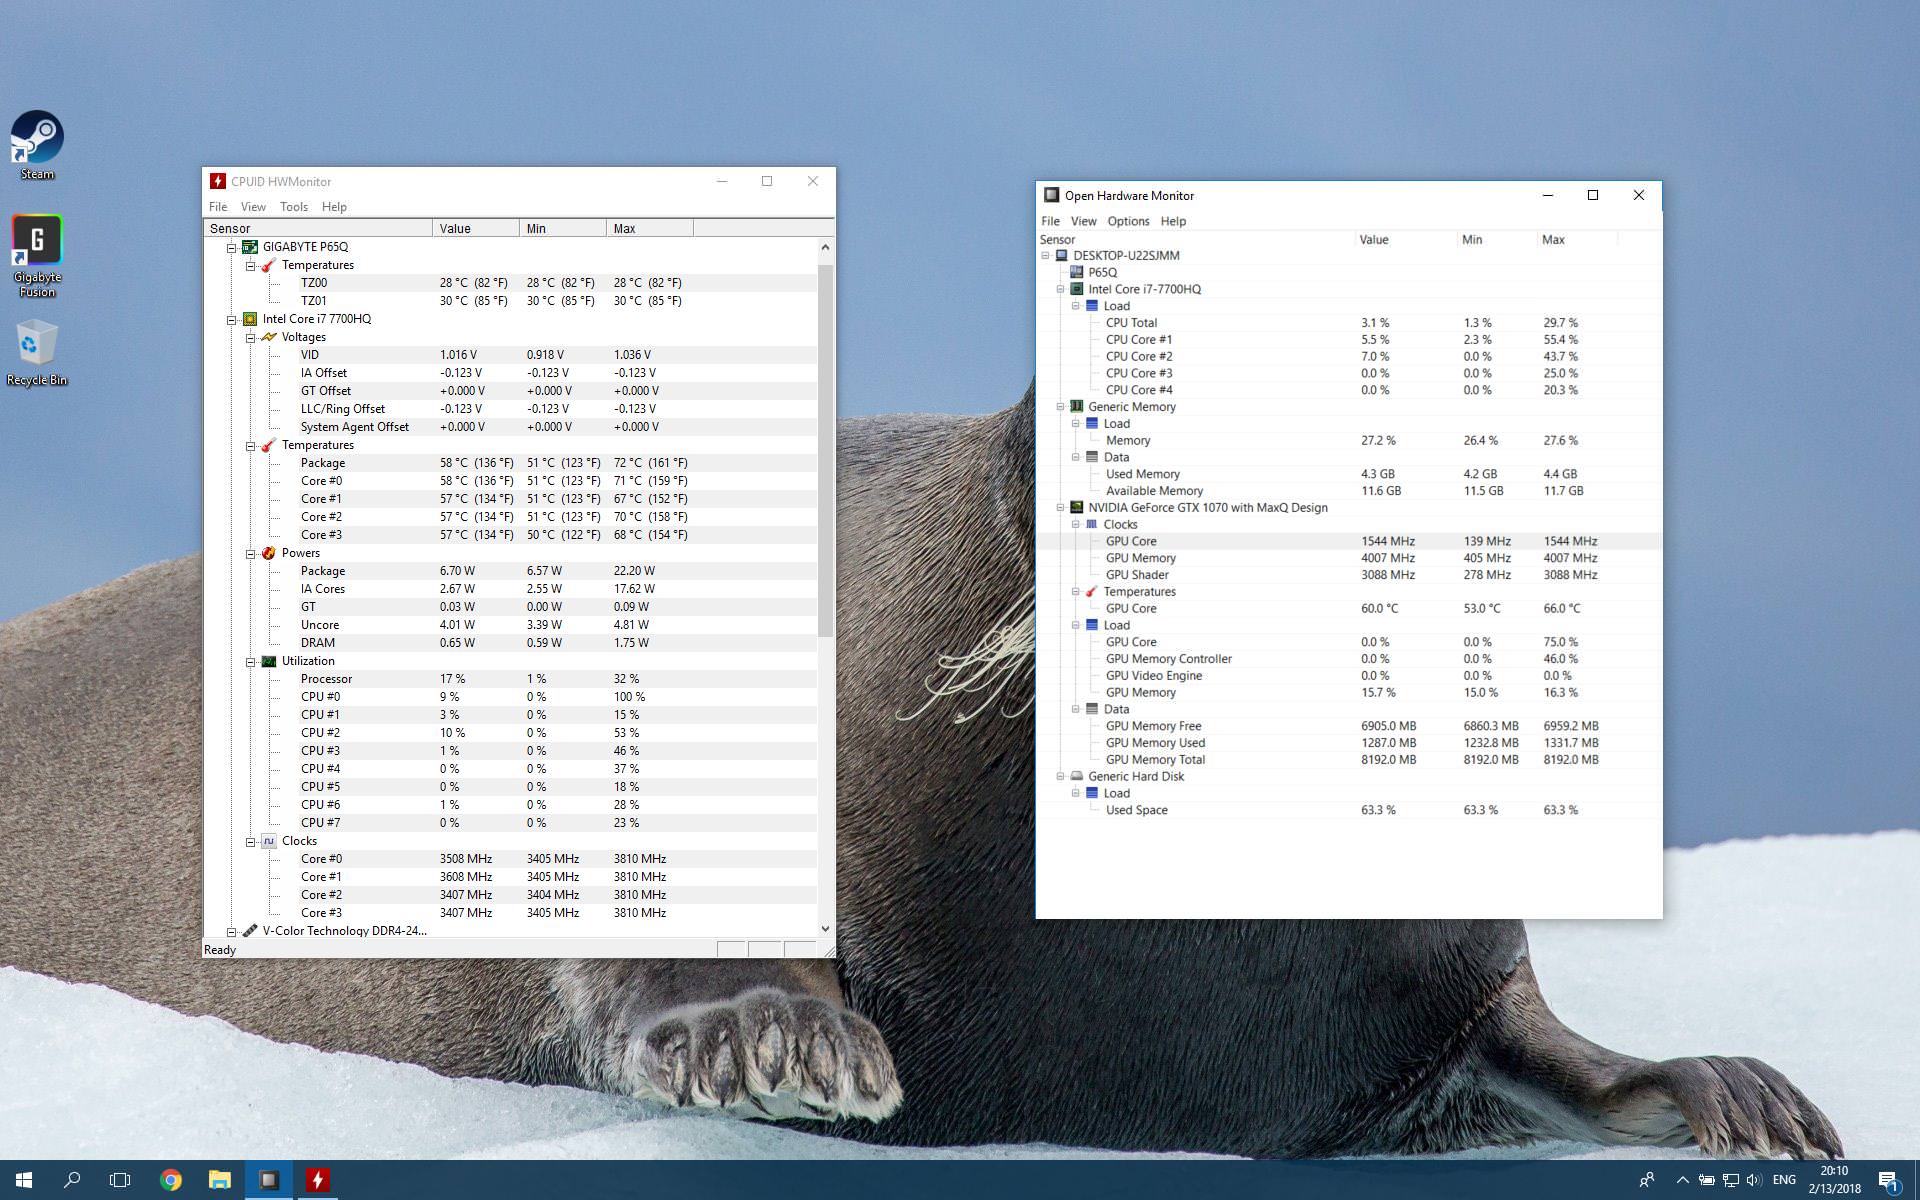The width and height of the screenshot is (1920, 1200).
Task: Collapse the Powers group in HWMonitor
Action: pos(251,554)
